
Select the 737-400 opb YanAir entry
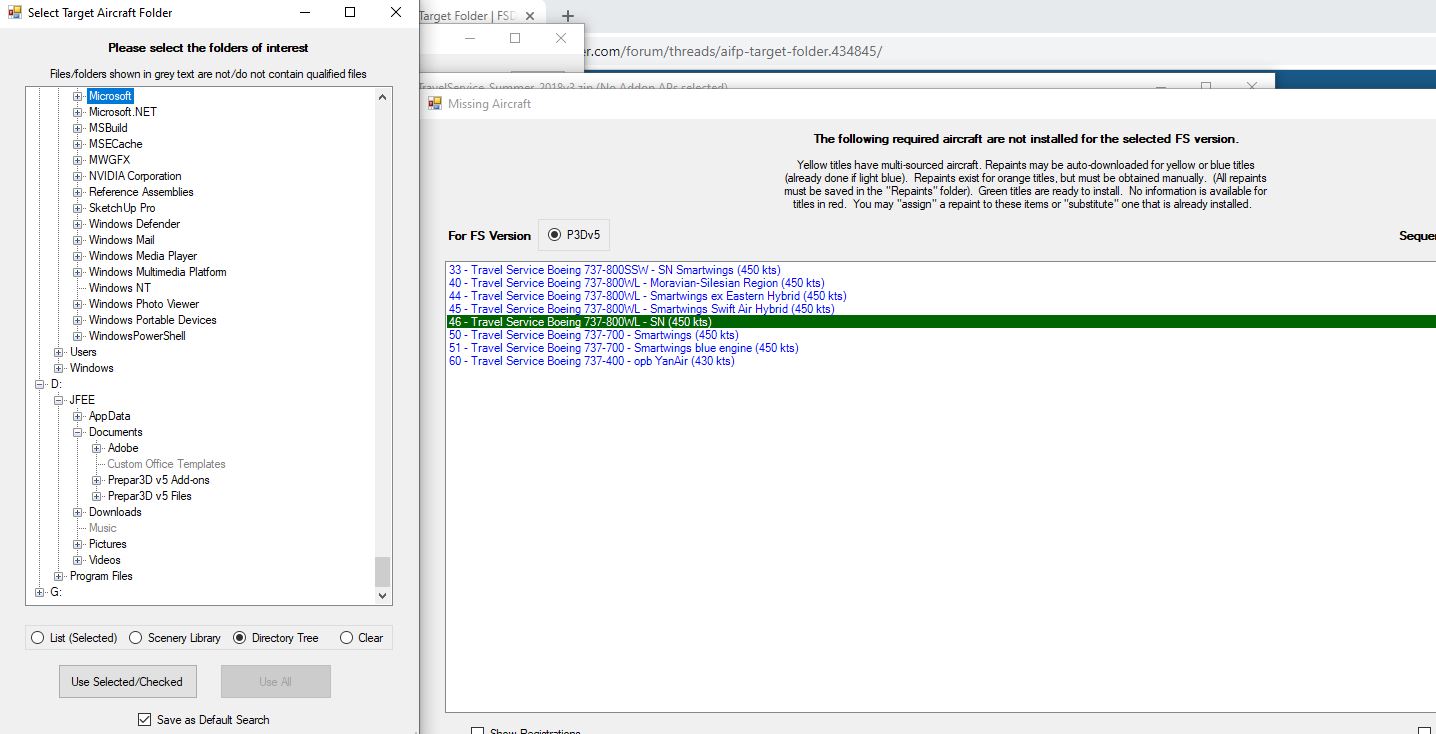[591, 361]
